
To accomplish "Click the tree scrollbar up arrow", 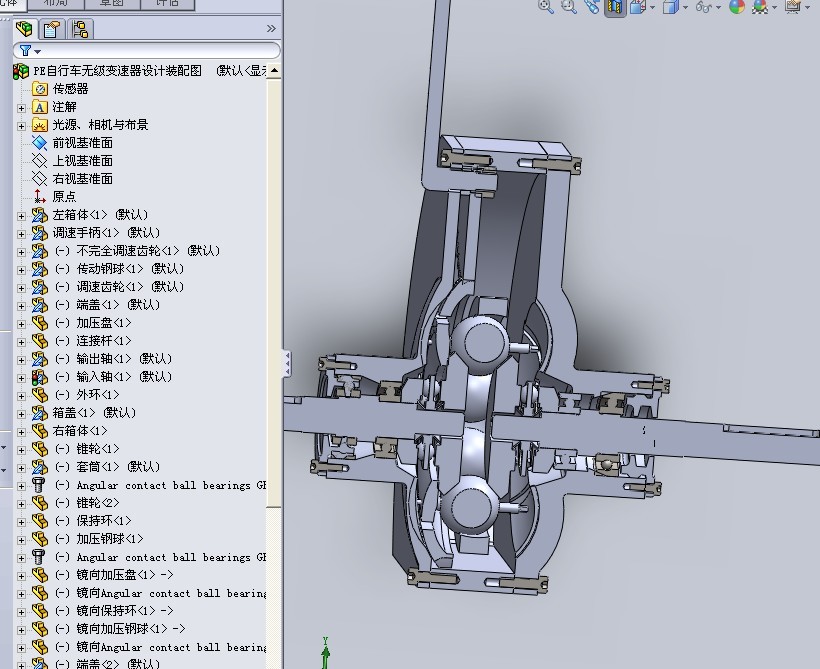I will [x=275, y=70].
